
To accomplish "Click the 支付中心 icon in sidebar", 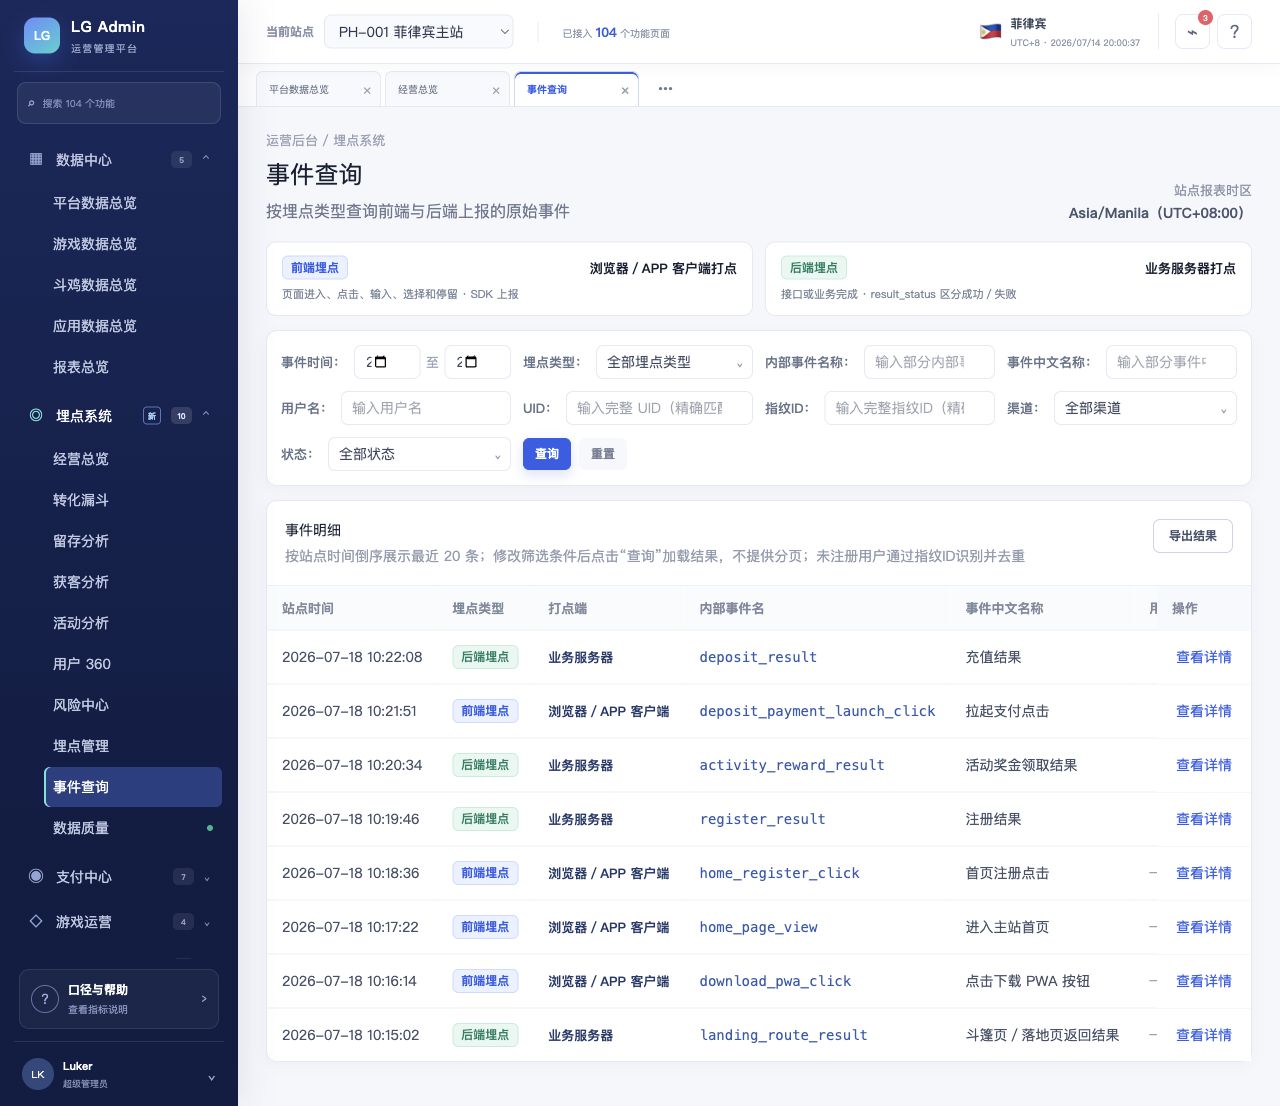I will click(36, 876).
